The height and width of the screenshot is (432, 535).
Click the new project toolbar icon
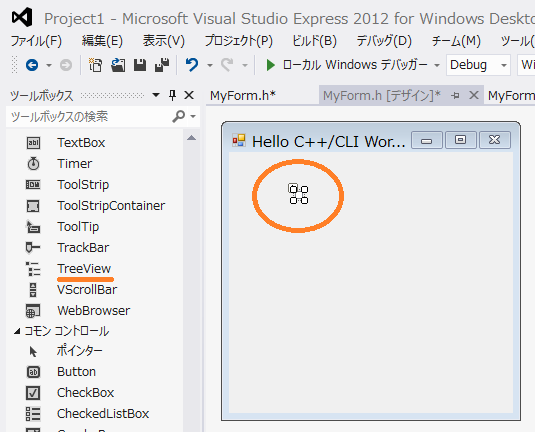pos(96,65)
